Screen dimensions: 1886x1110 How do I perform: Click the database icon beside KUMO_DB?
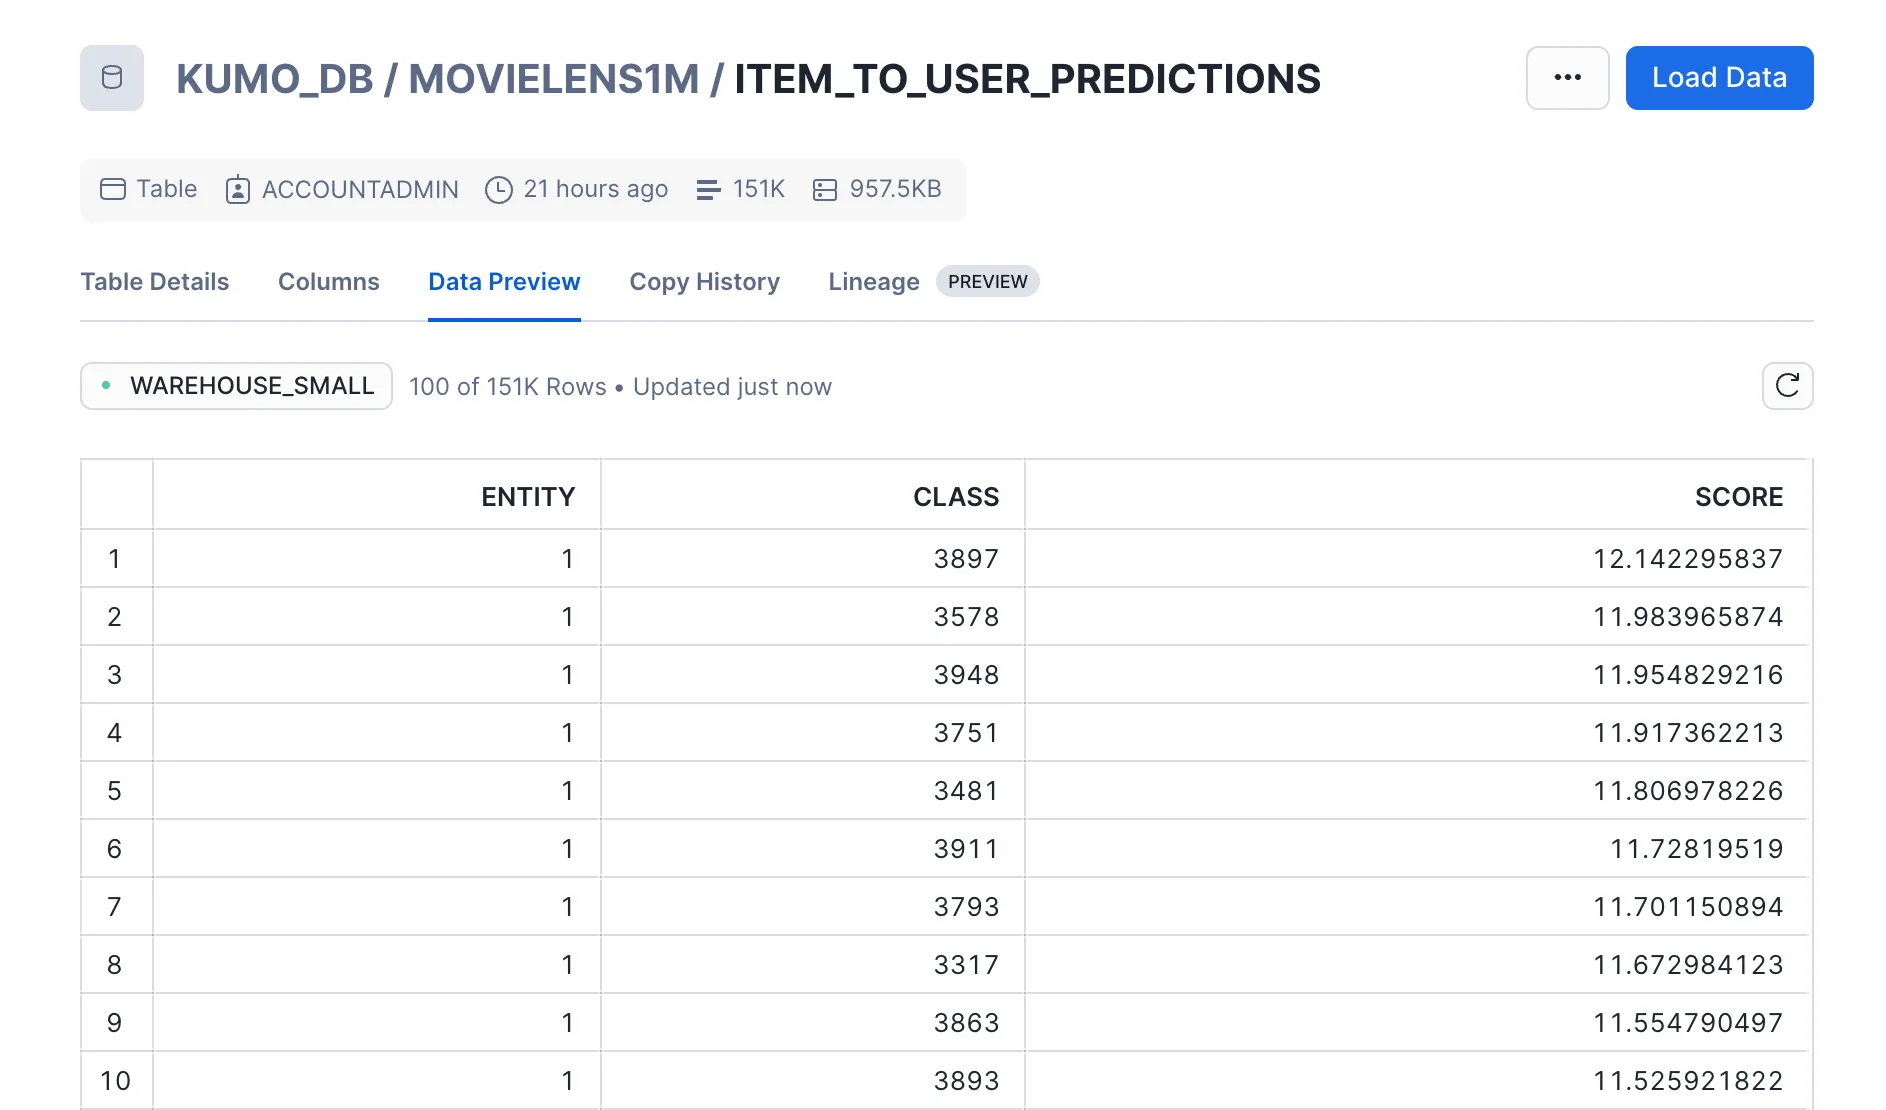112,78
